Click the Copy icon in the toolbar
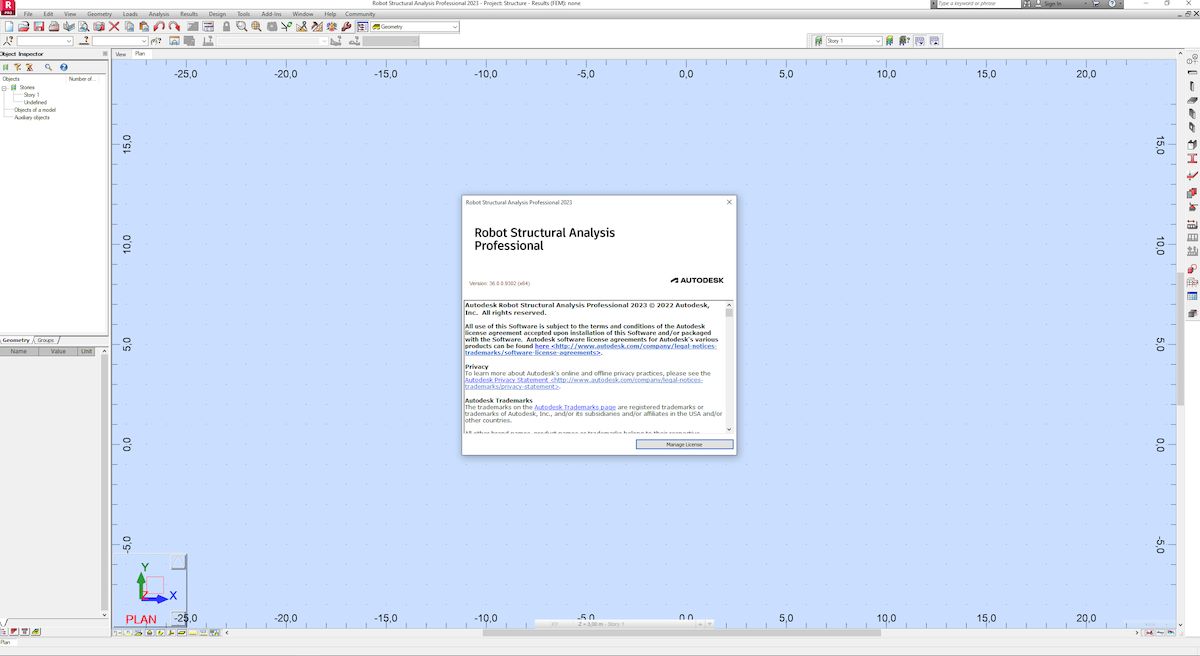 tap(129, 26)
